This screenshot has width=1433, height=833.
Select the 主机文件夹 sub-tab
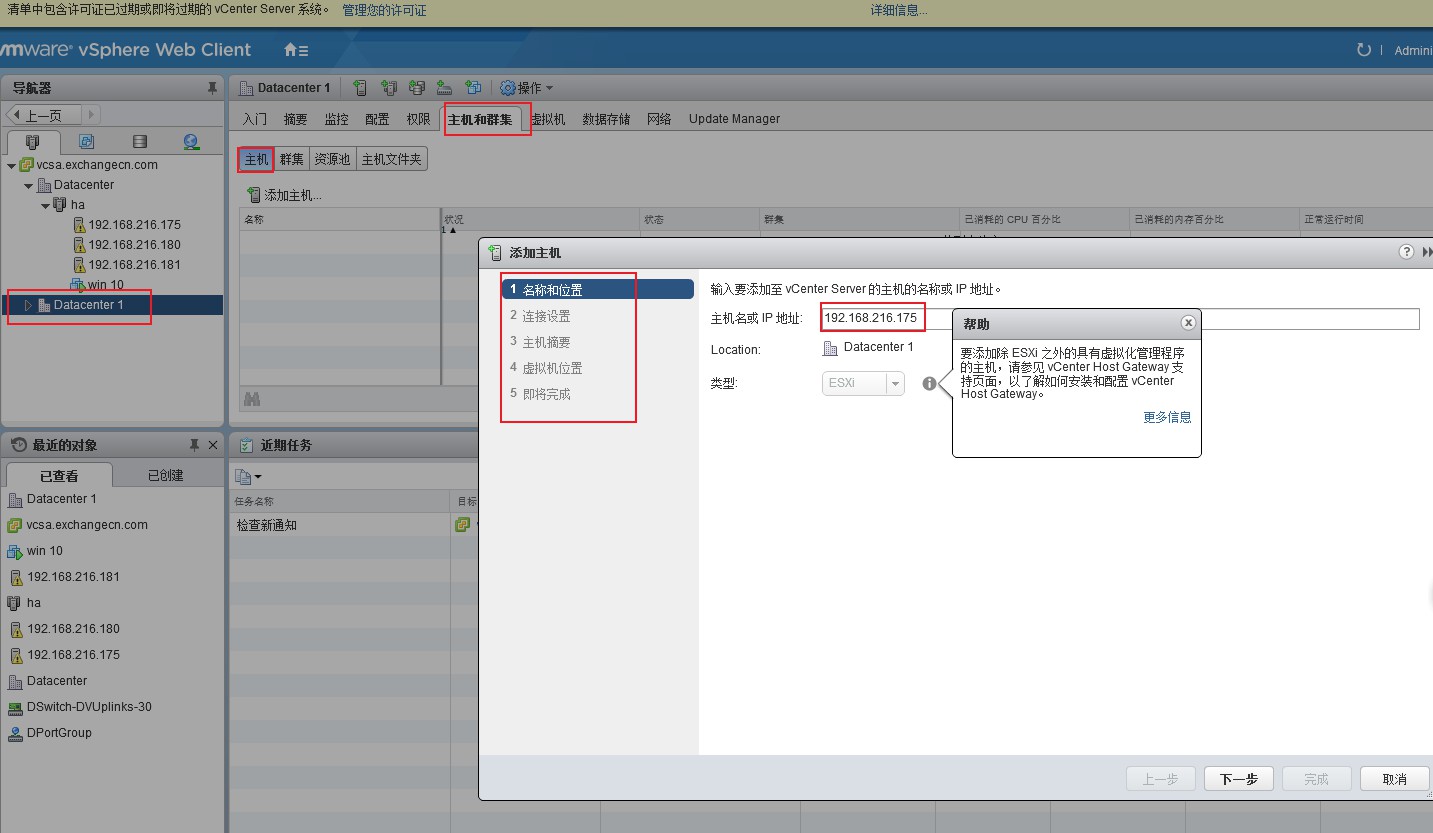392,159
